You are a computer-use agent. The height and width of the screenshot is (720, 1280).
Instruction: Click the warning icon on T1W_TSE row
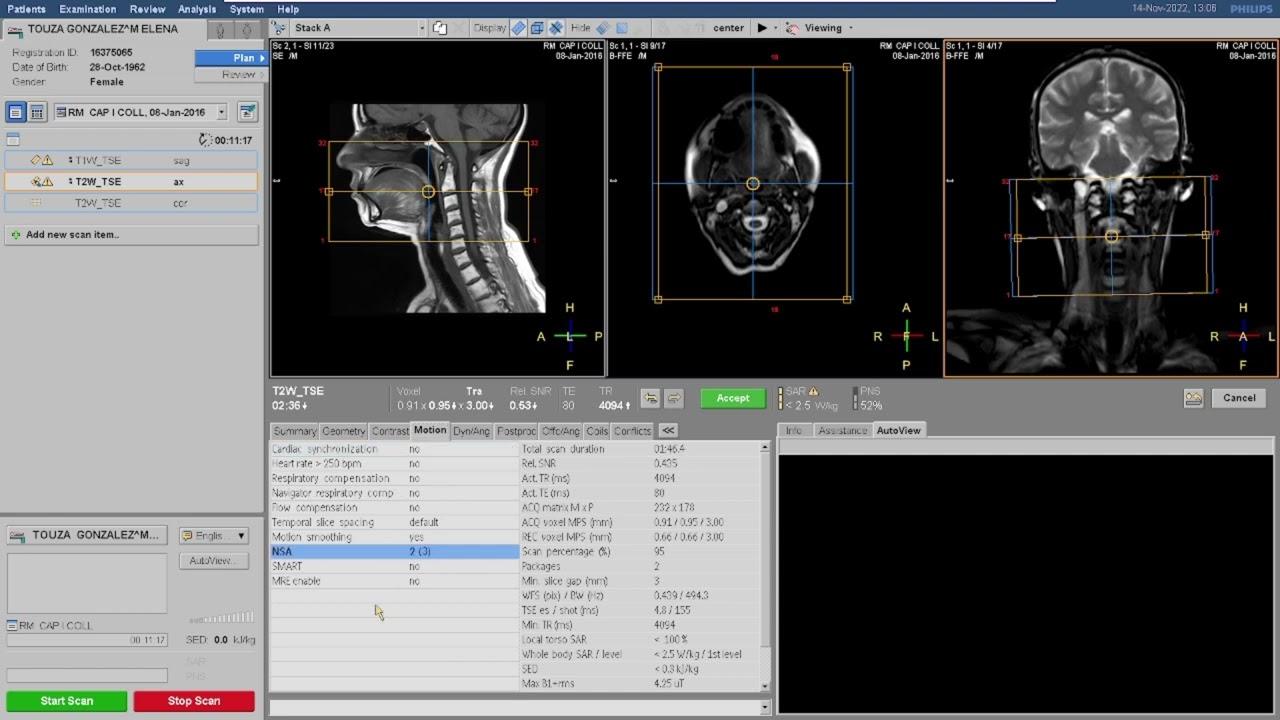[x=47, y=160]
